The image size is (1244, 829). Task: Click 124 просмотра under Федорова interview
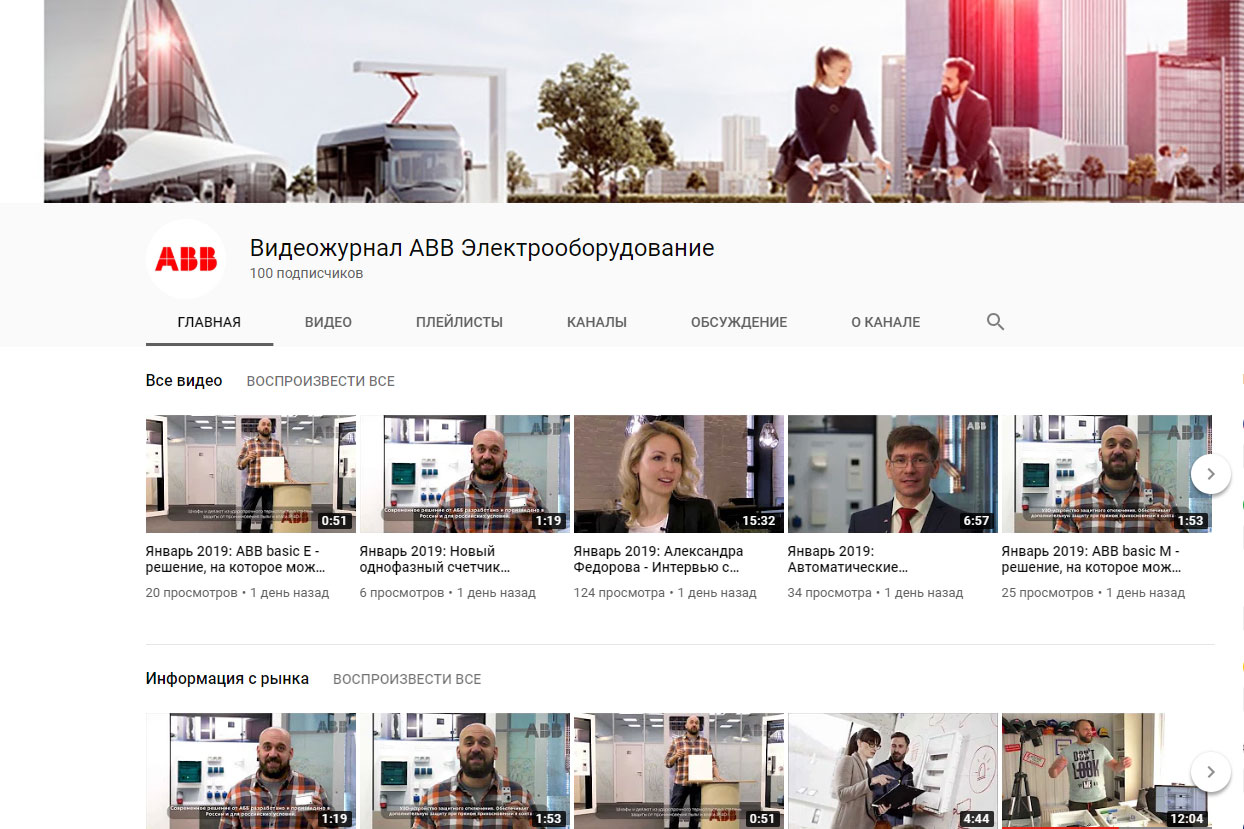619,593
